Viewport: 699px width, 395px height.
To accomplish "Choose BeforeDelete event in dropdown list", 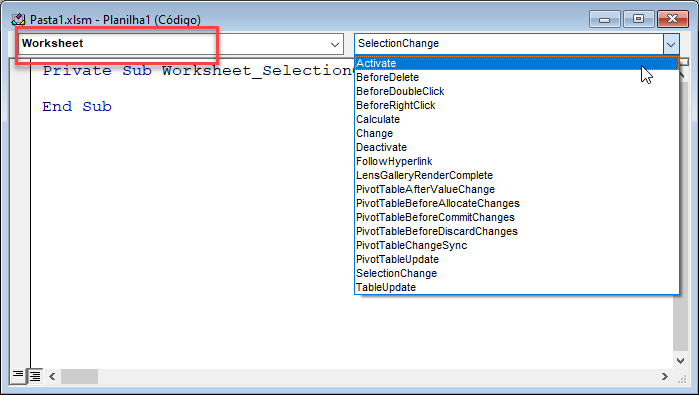I will click(517, 78).
